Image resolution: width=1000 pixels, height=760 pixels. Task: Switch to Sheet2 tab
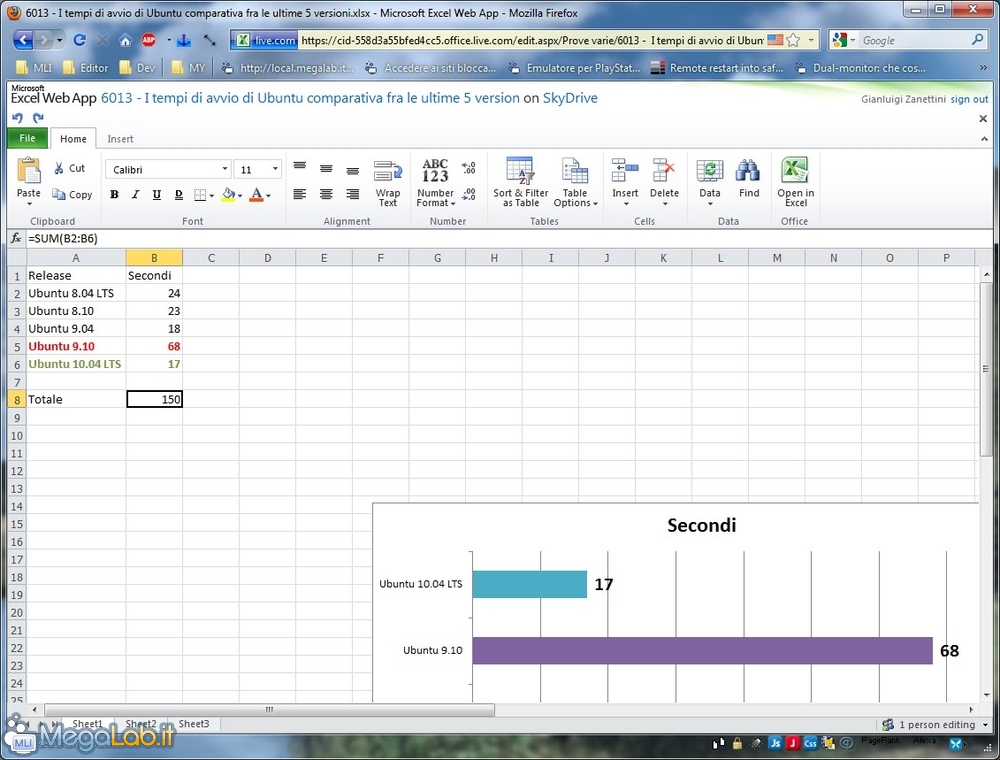pos(141,724)
